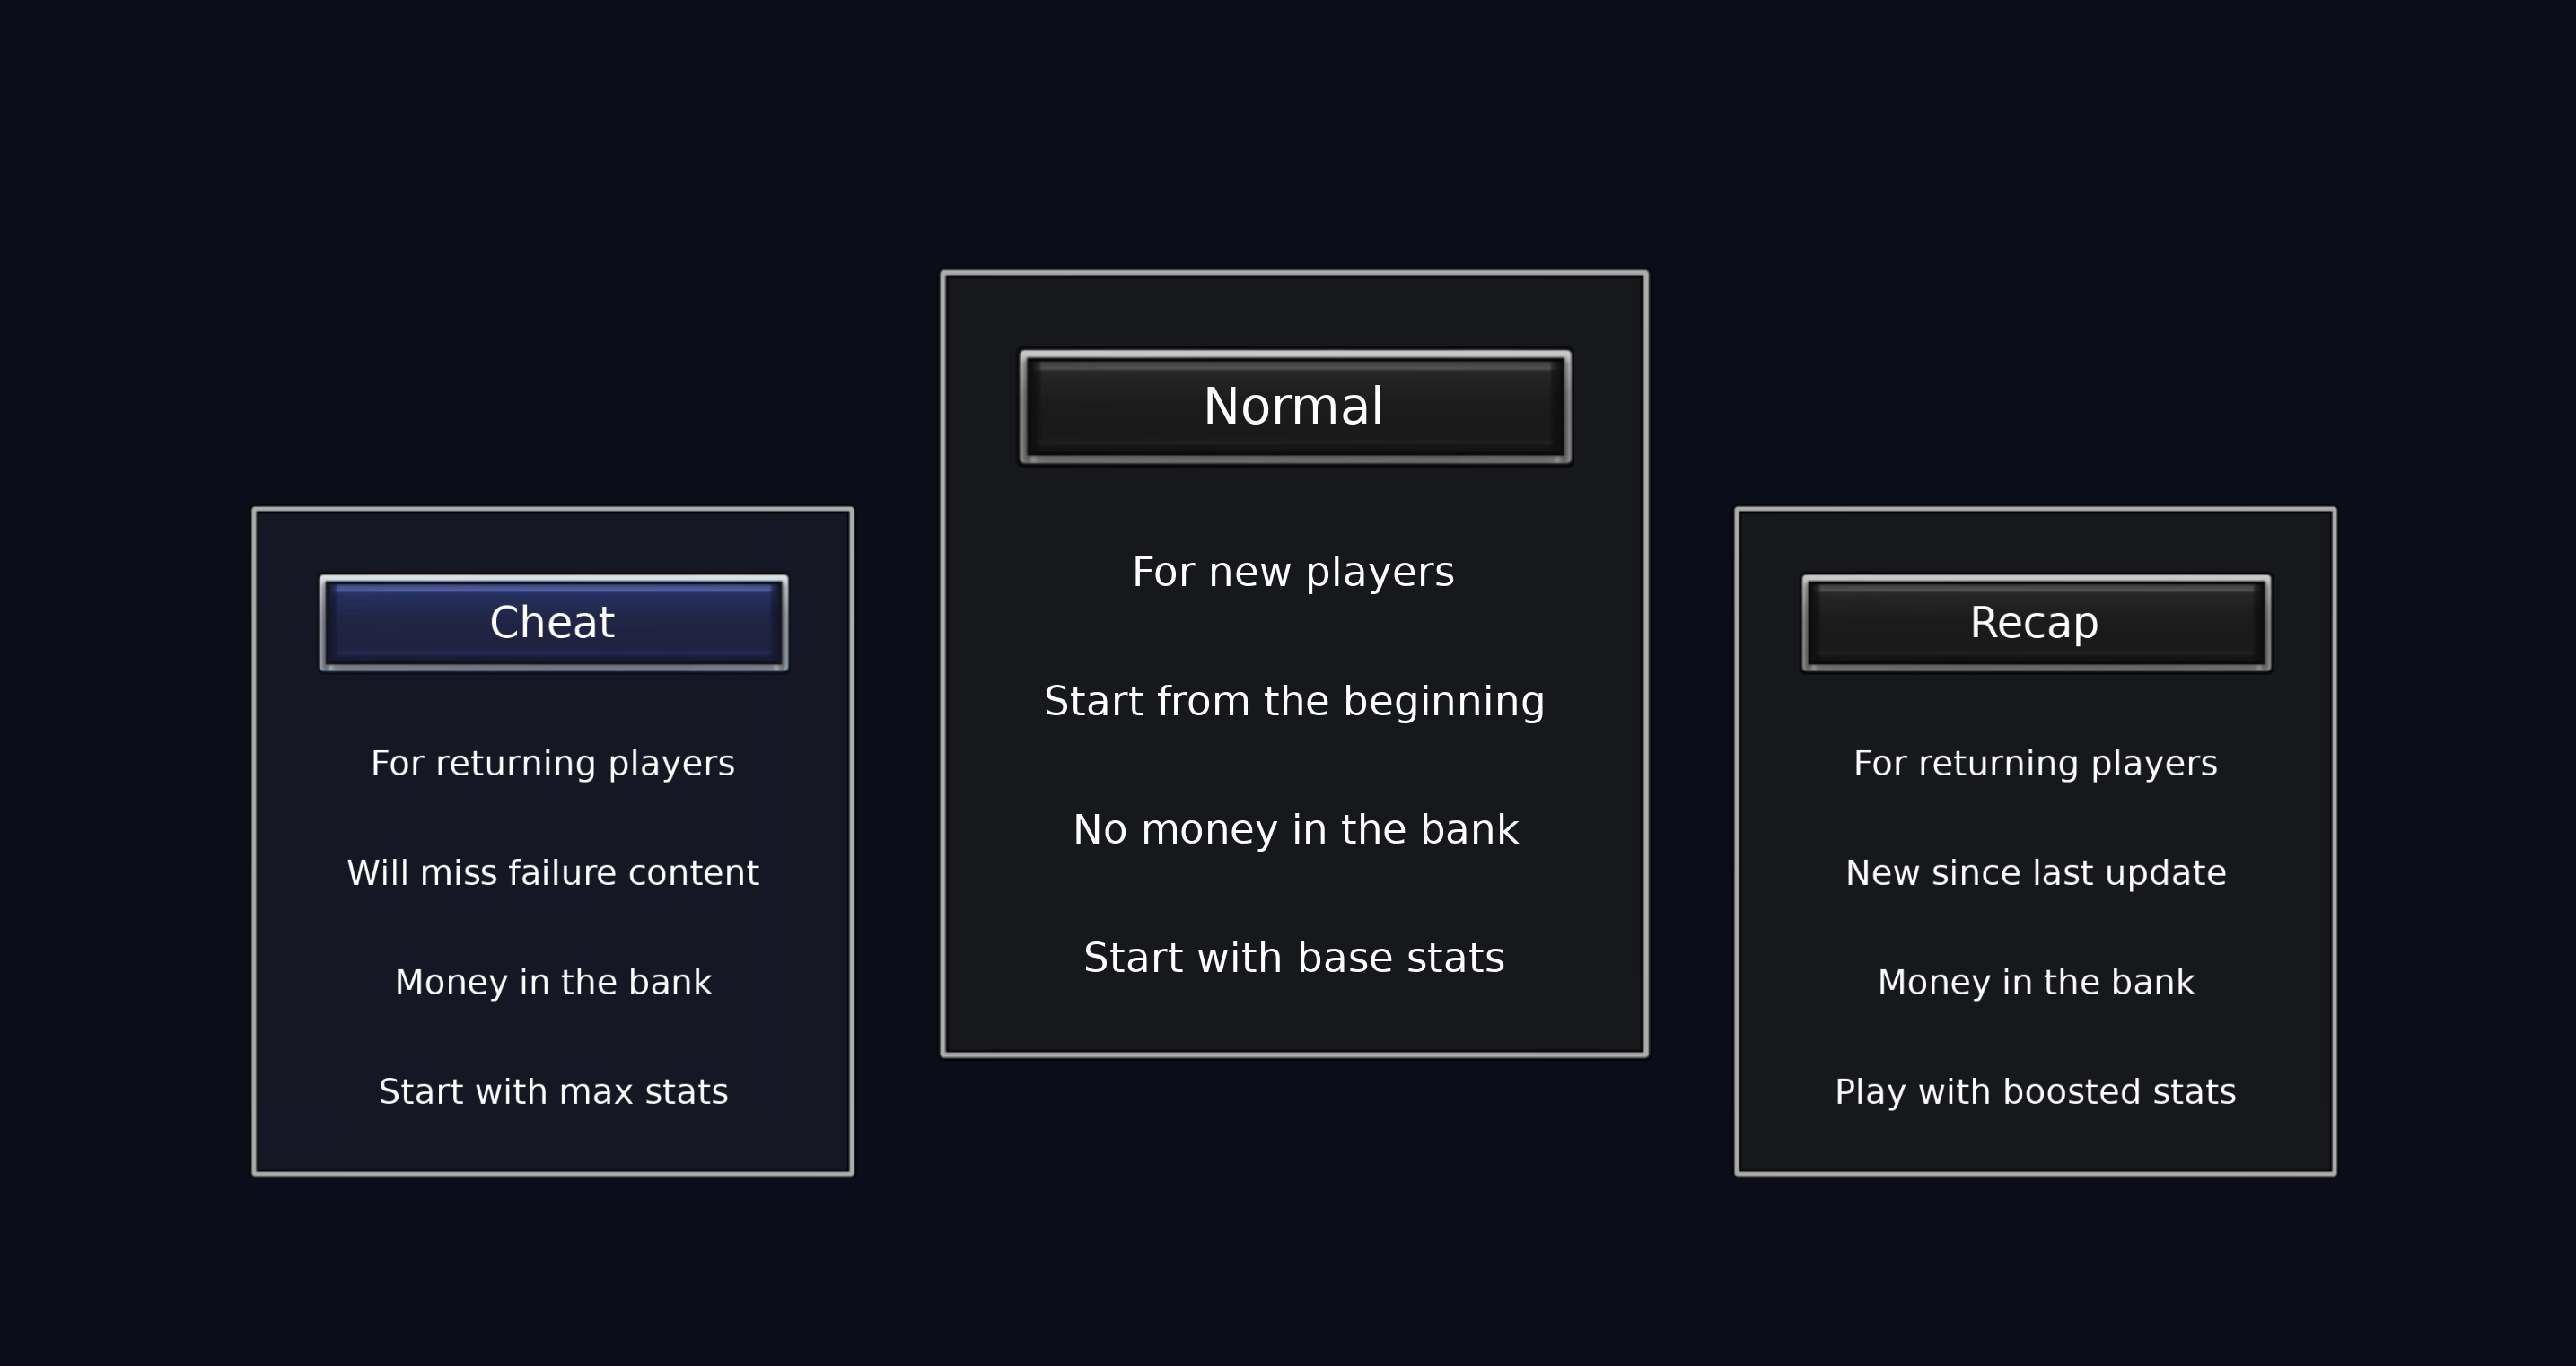Click 'For returning players' in Cheat panel

click(553, 763)
